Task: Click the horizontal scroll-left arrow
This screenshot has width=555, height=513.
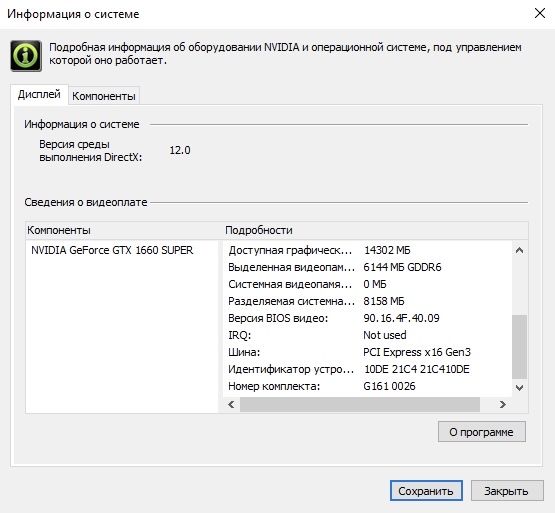Action: (231, 404)
